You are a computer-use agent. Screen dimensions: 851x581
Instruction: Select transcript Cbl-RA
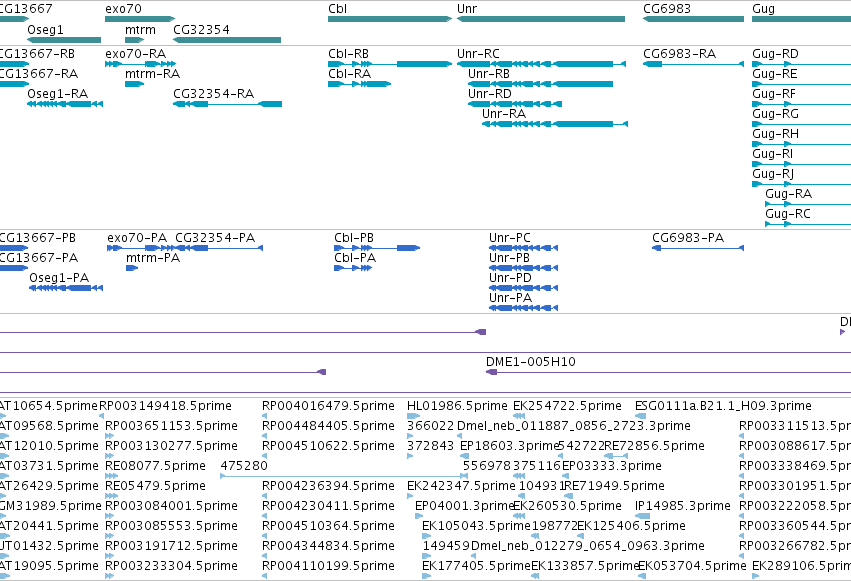coord(359,84)
